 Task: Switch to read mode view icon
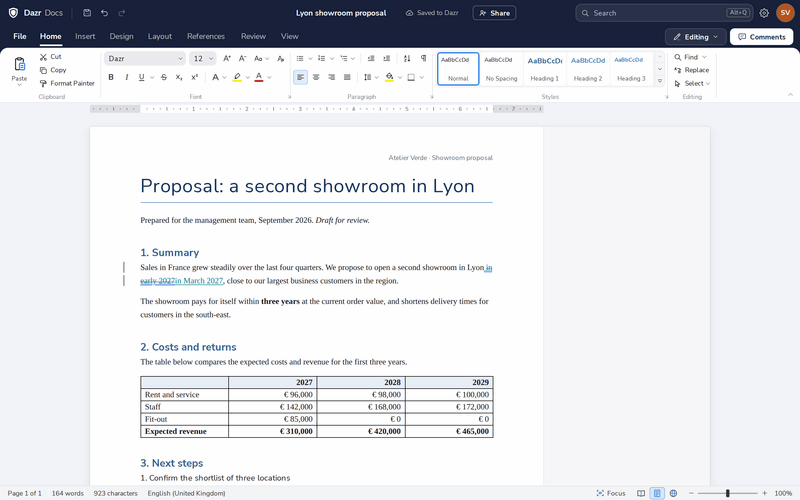(641, 493)
